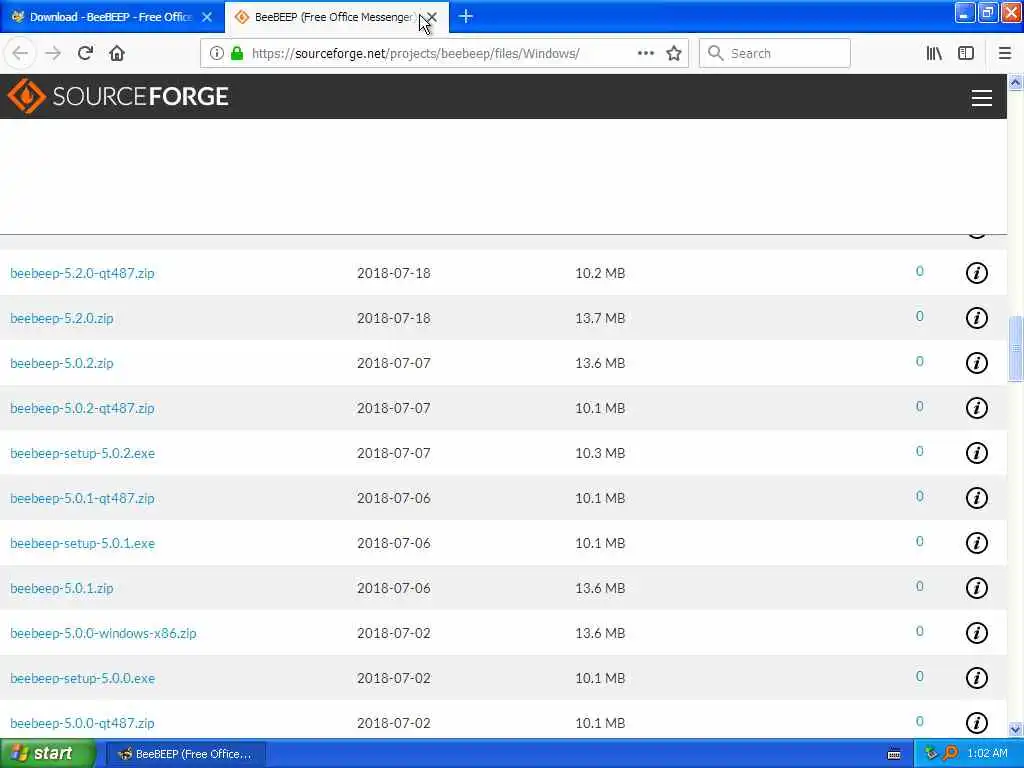Download beebeep-5.0.0-windows-x86.zip

103,633
